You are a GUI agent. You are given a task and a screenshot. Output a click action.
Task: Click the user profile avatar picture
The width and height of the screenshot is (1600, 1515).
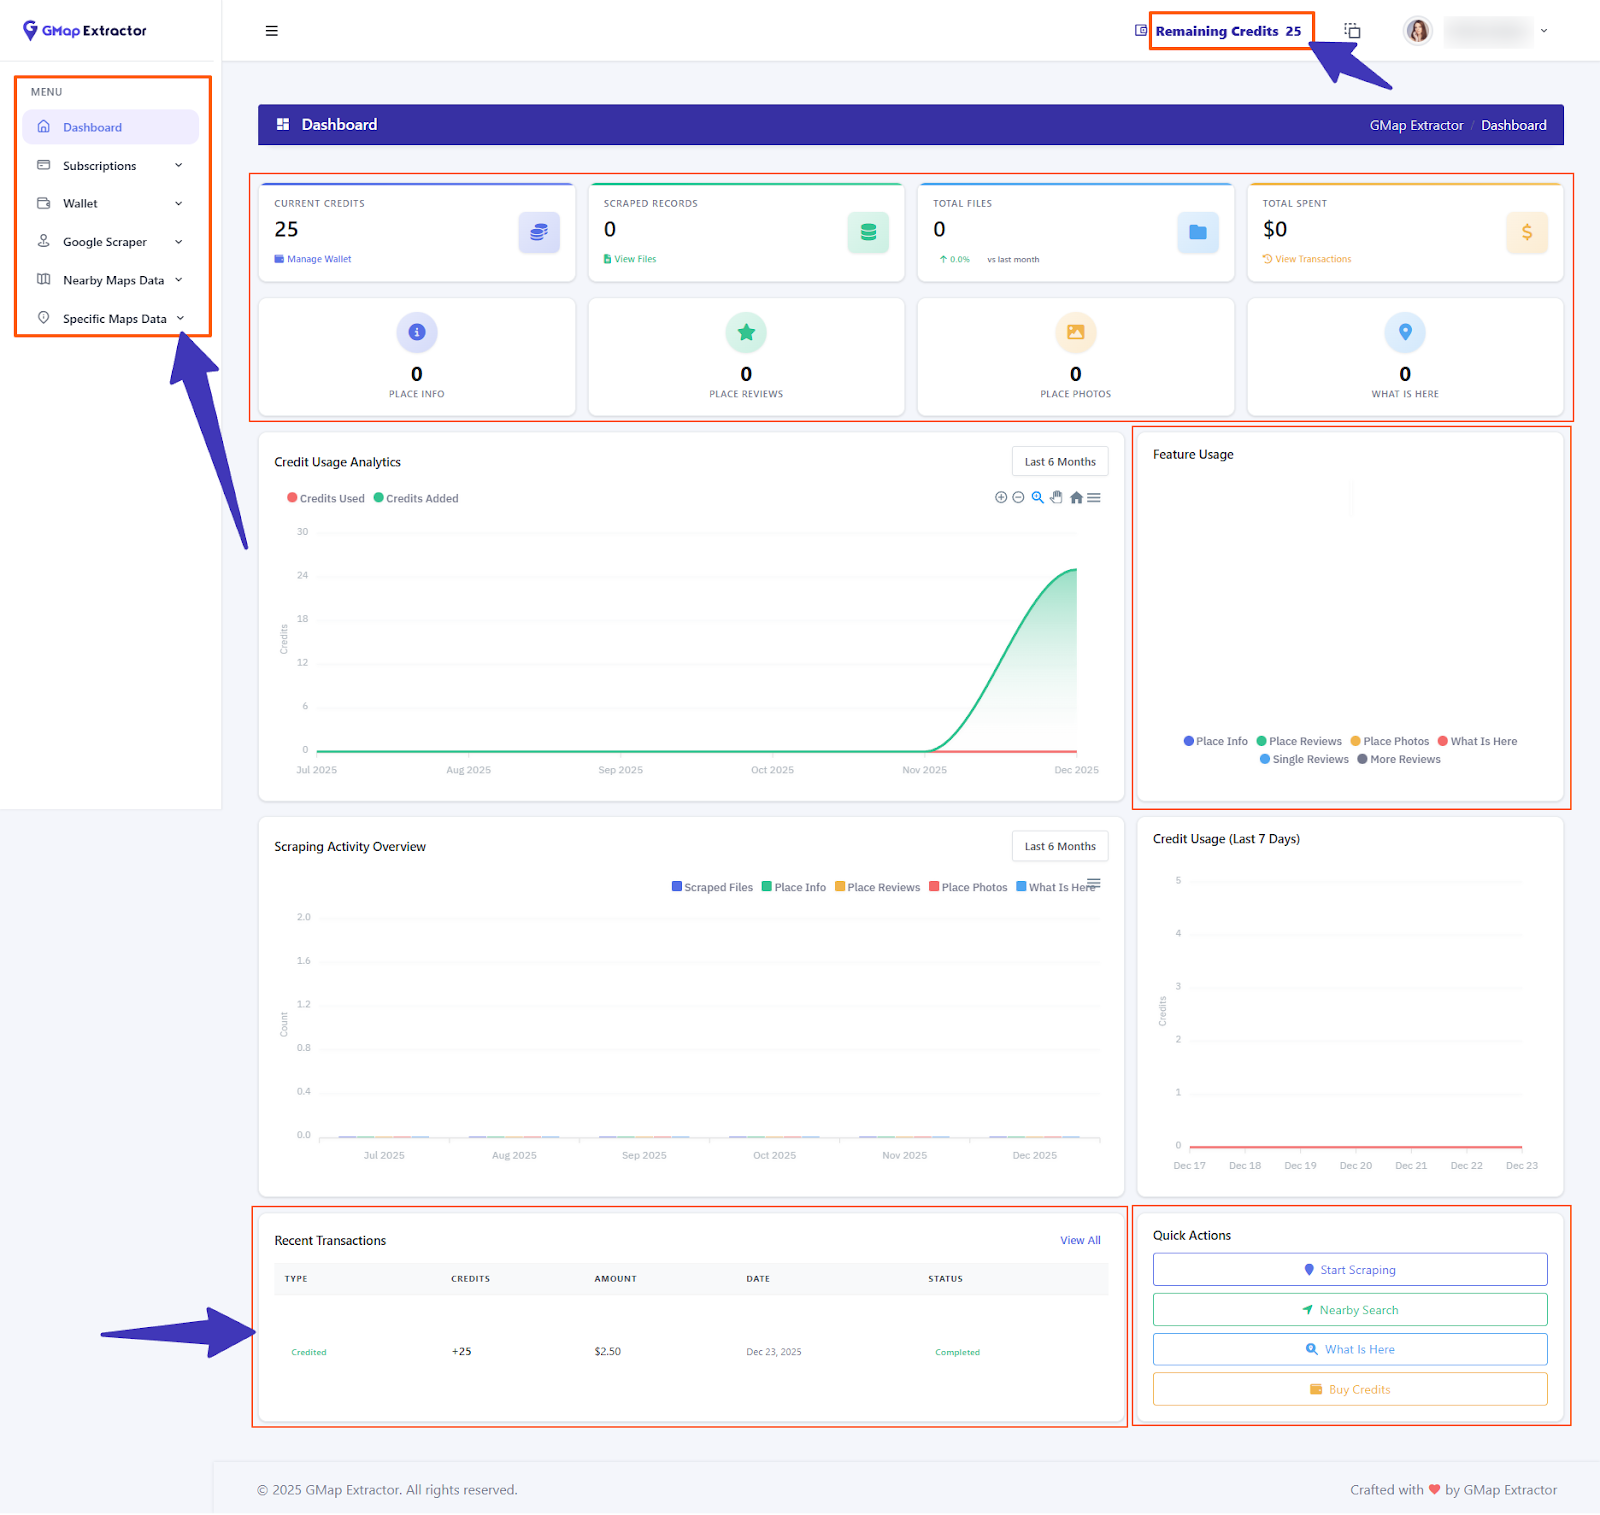(1417, 30)
